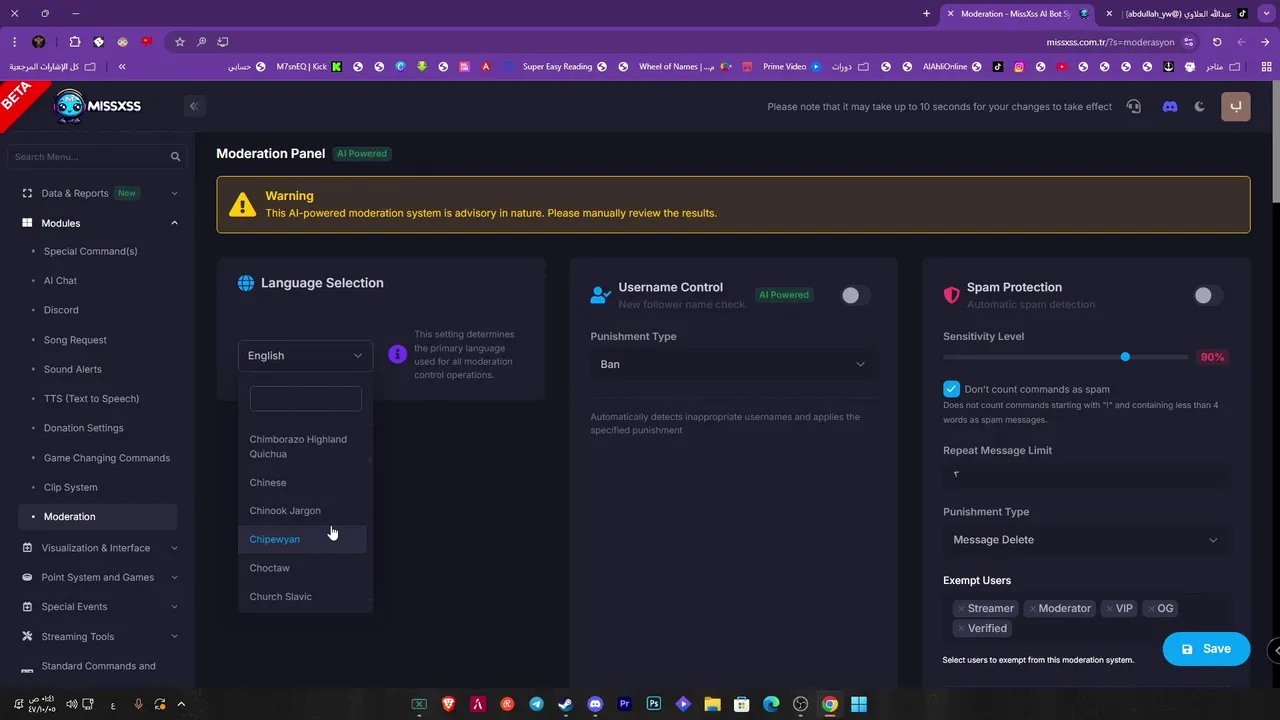The height and width of the screenshot is (720, 1280).
Task: Open File Explorer from the taskbar
Action: [712, 704]
